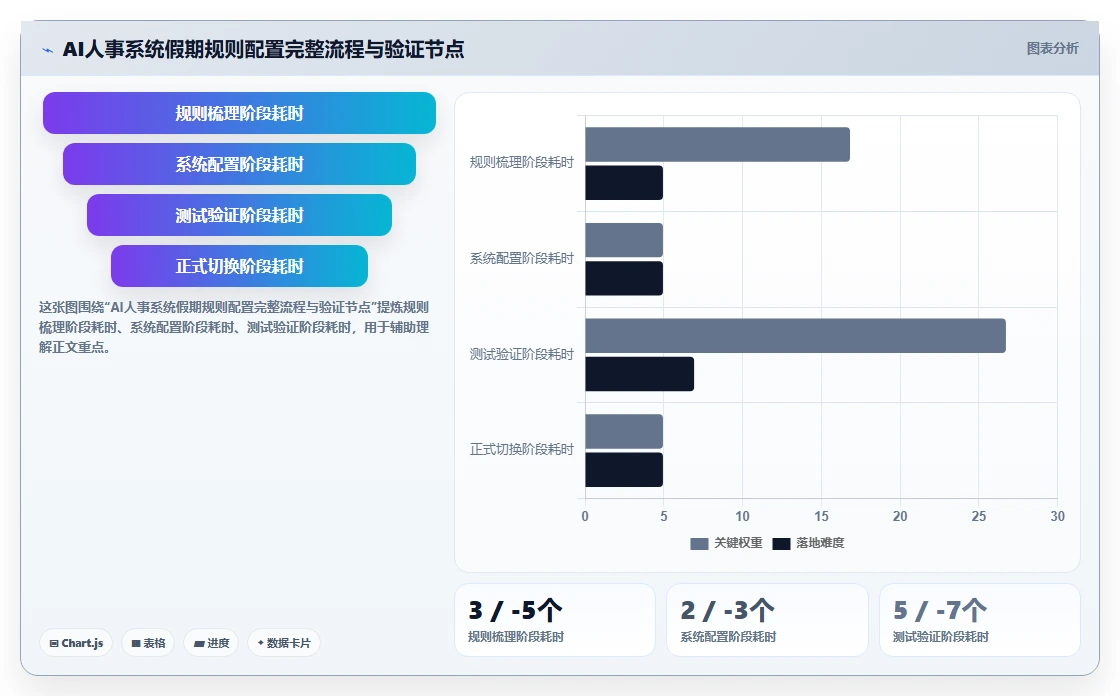The width and height of the screenshot is (1120, 696).
Task: Click the x-axis tick value 30
Action: (1057, 516)
